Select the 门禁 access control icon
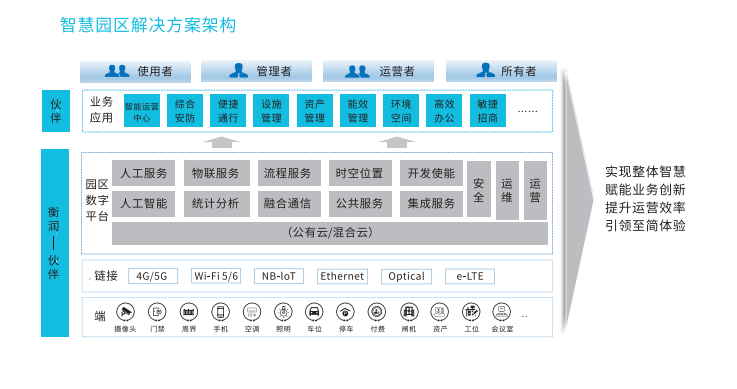This screenshot has height=389, width=737. (157, 312)
